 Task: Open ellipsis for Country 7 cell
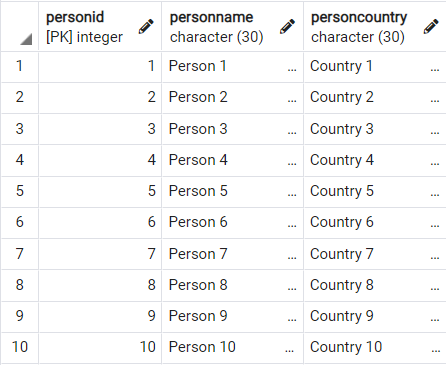click(x=435, y=258)
